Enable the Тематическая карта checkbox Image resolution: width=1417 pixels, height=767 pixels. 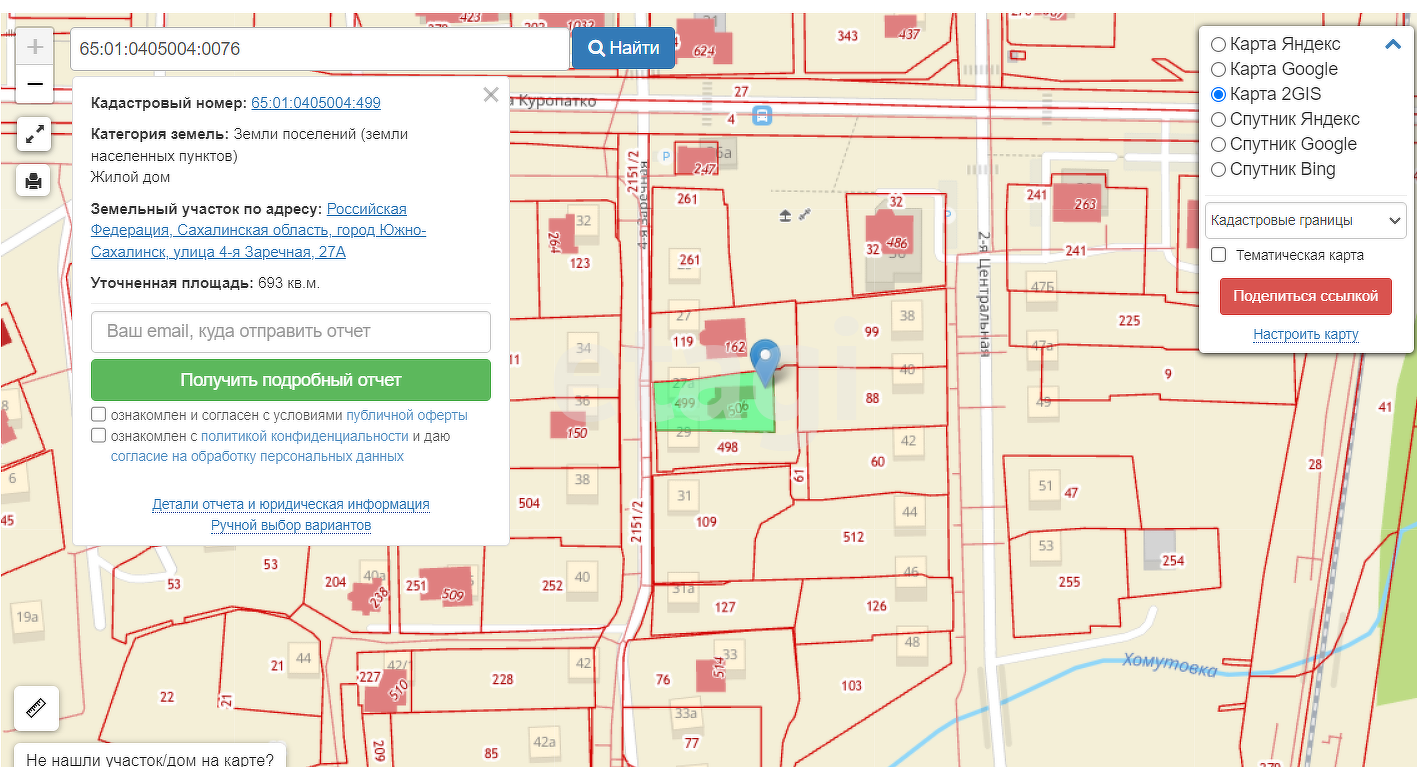click(1219, 255)
